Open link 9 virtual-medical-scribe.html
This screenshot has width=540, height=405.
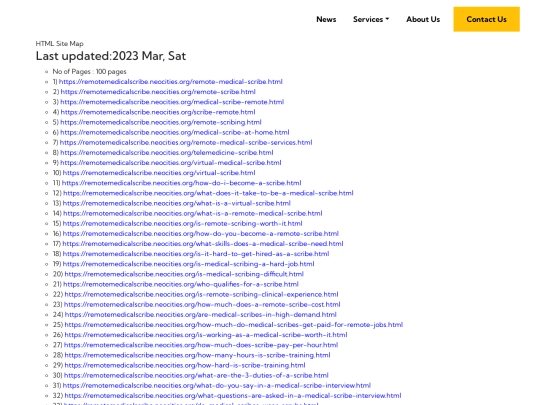click(171, 163)
